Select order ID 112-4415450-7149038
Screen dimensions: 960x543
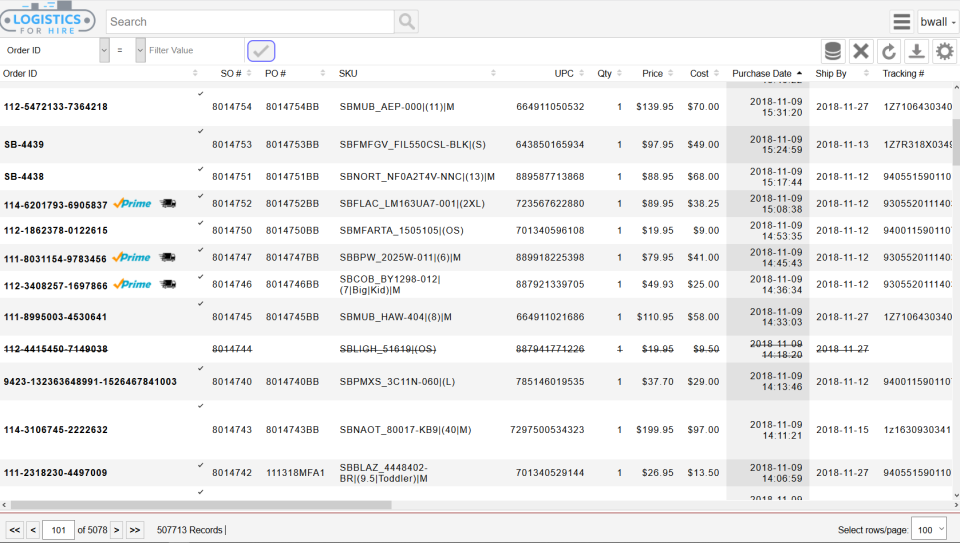coord(56,349)
